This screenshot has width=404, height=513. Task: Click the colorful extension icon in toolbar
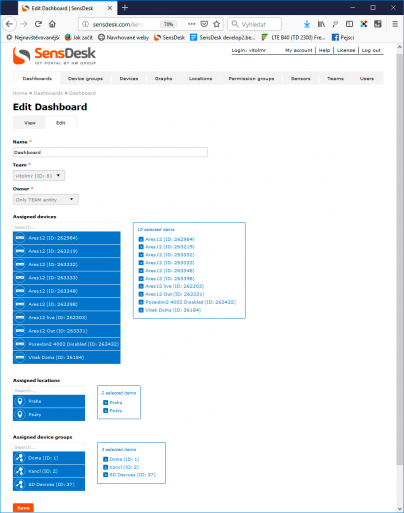[x=364, y=24]
